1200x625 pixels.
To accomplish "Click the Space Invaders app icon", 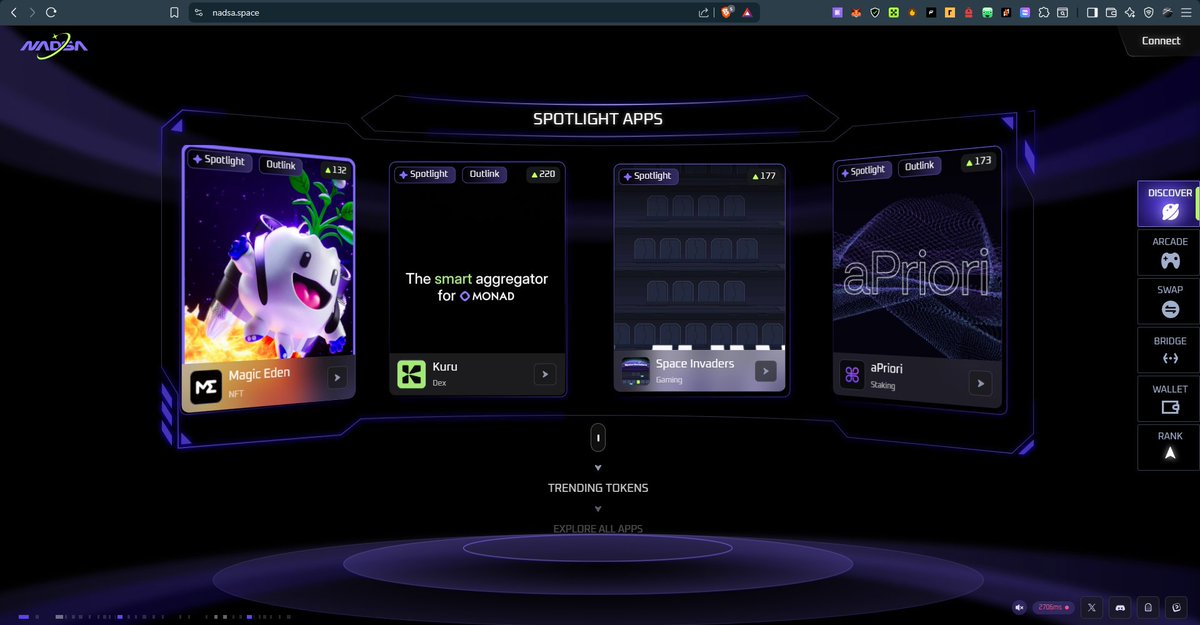I will (635, 371).
